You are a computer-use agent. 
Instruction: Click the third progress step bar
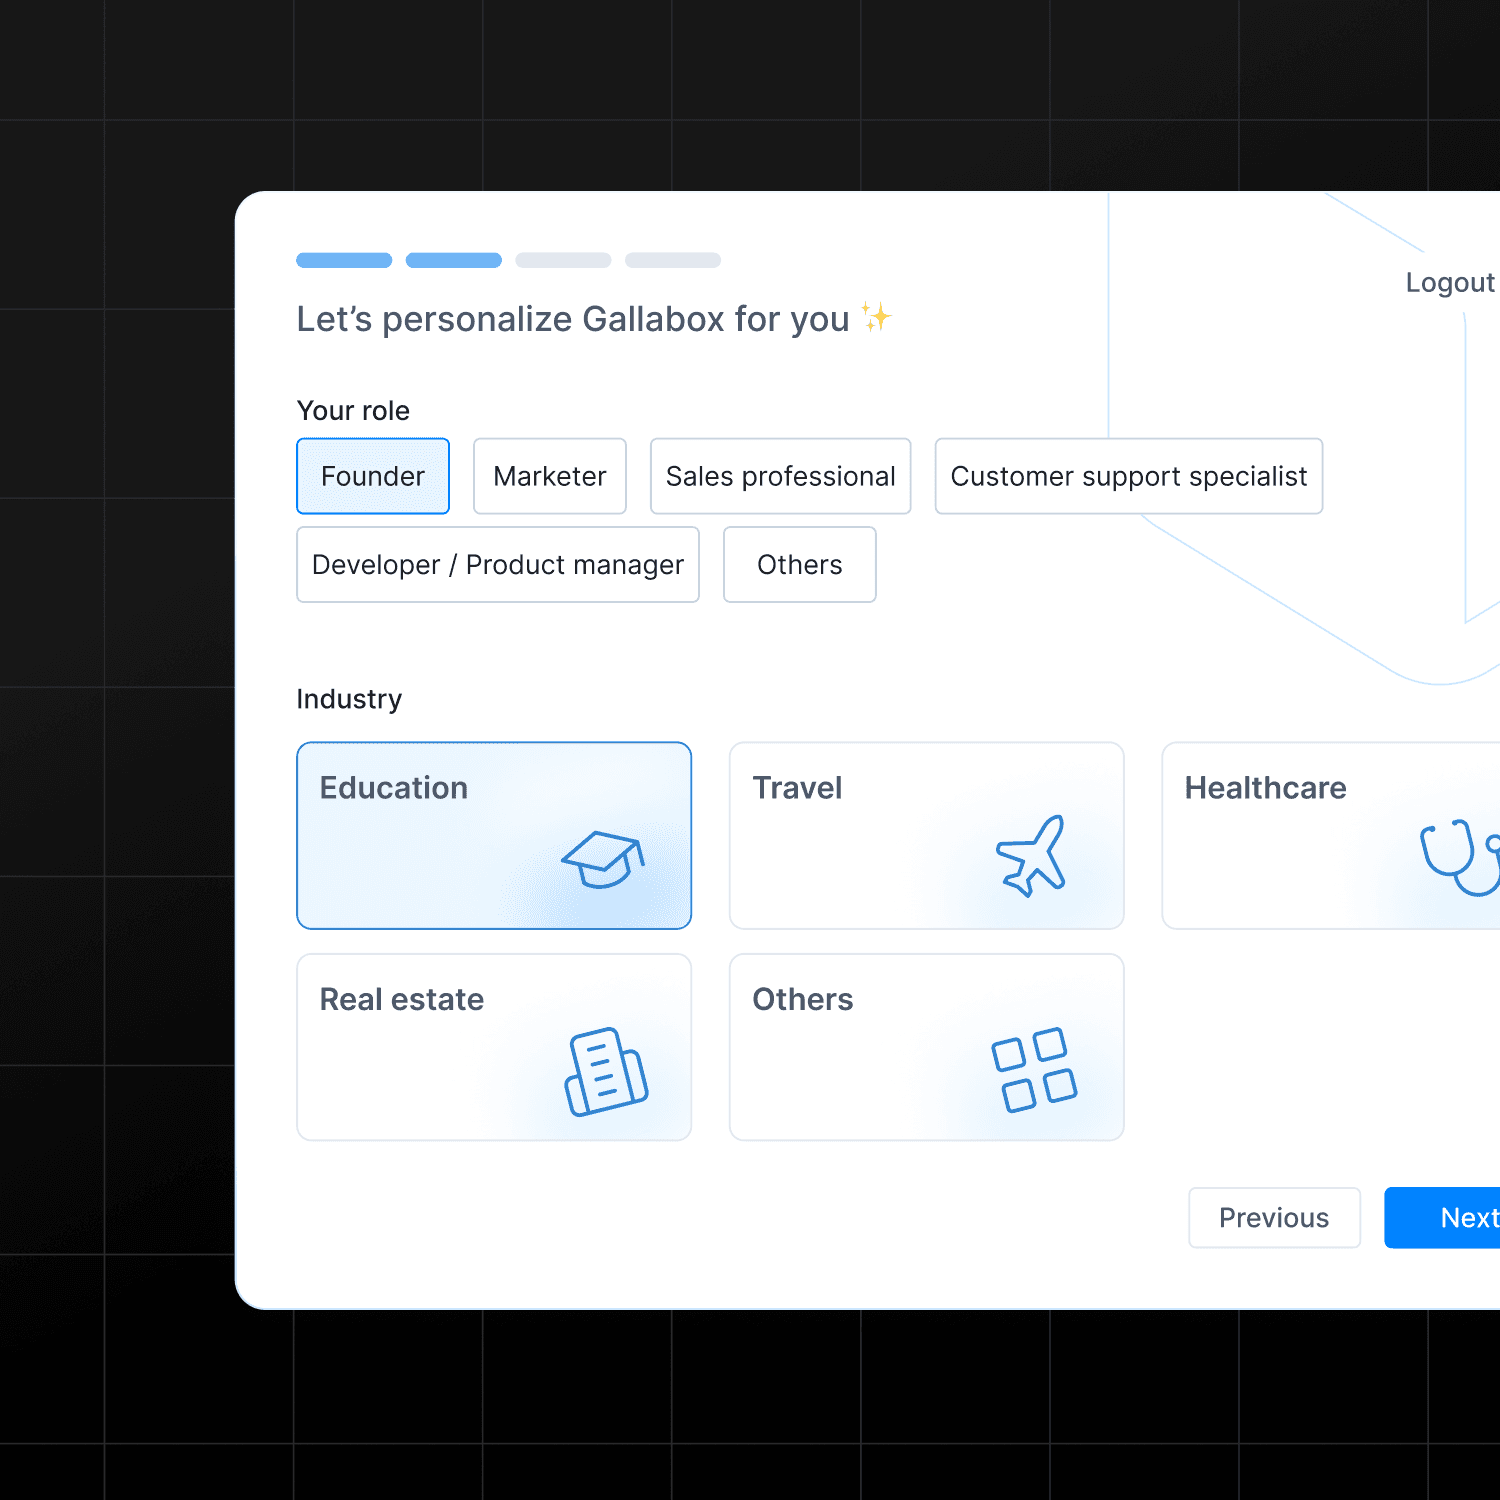(x=563, y=260)
